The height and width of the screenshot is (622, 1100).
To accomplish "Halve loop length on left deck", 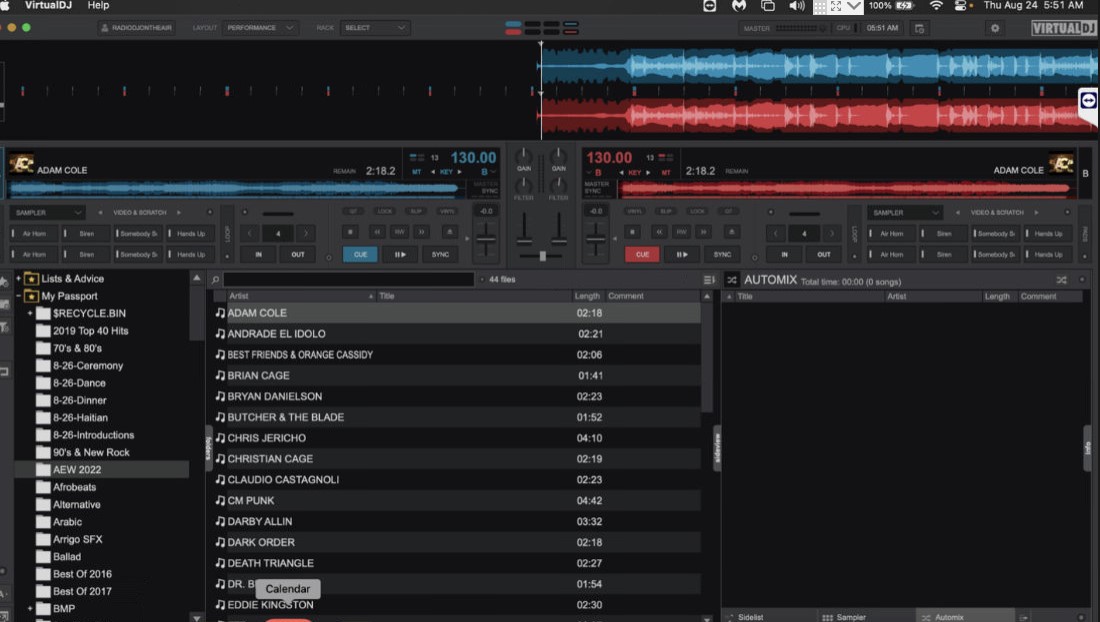I will point(250,233).
